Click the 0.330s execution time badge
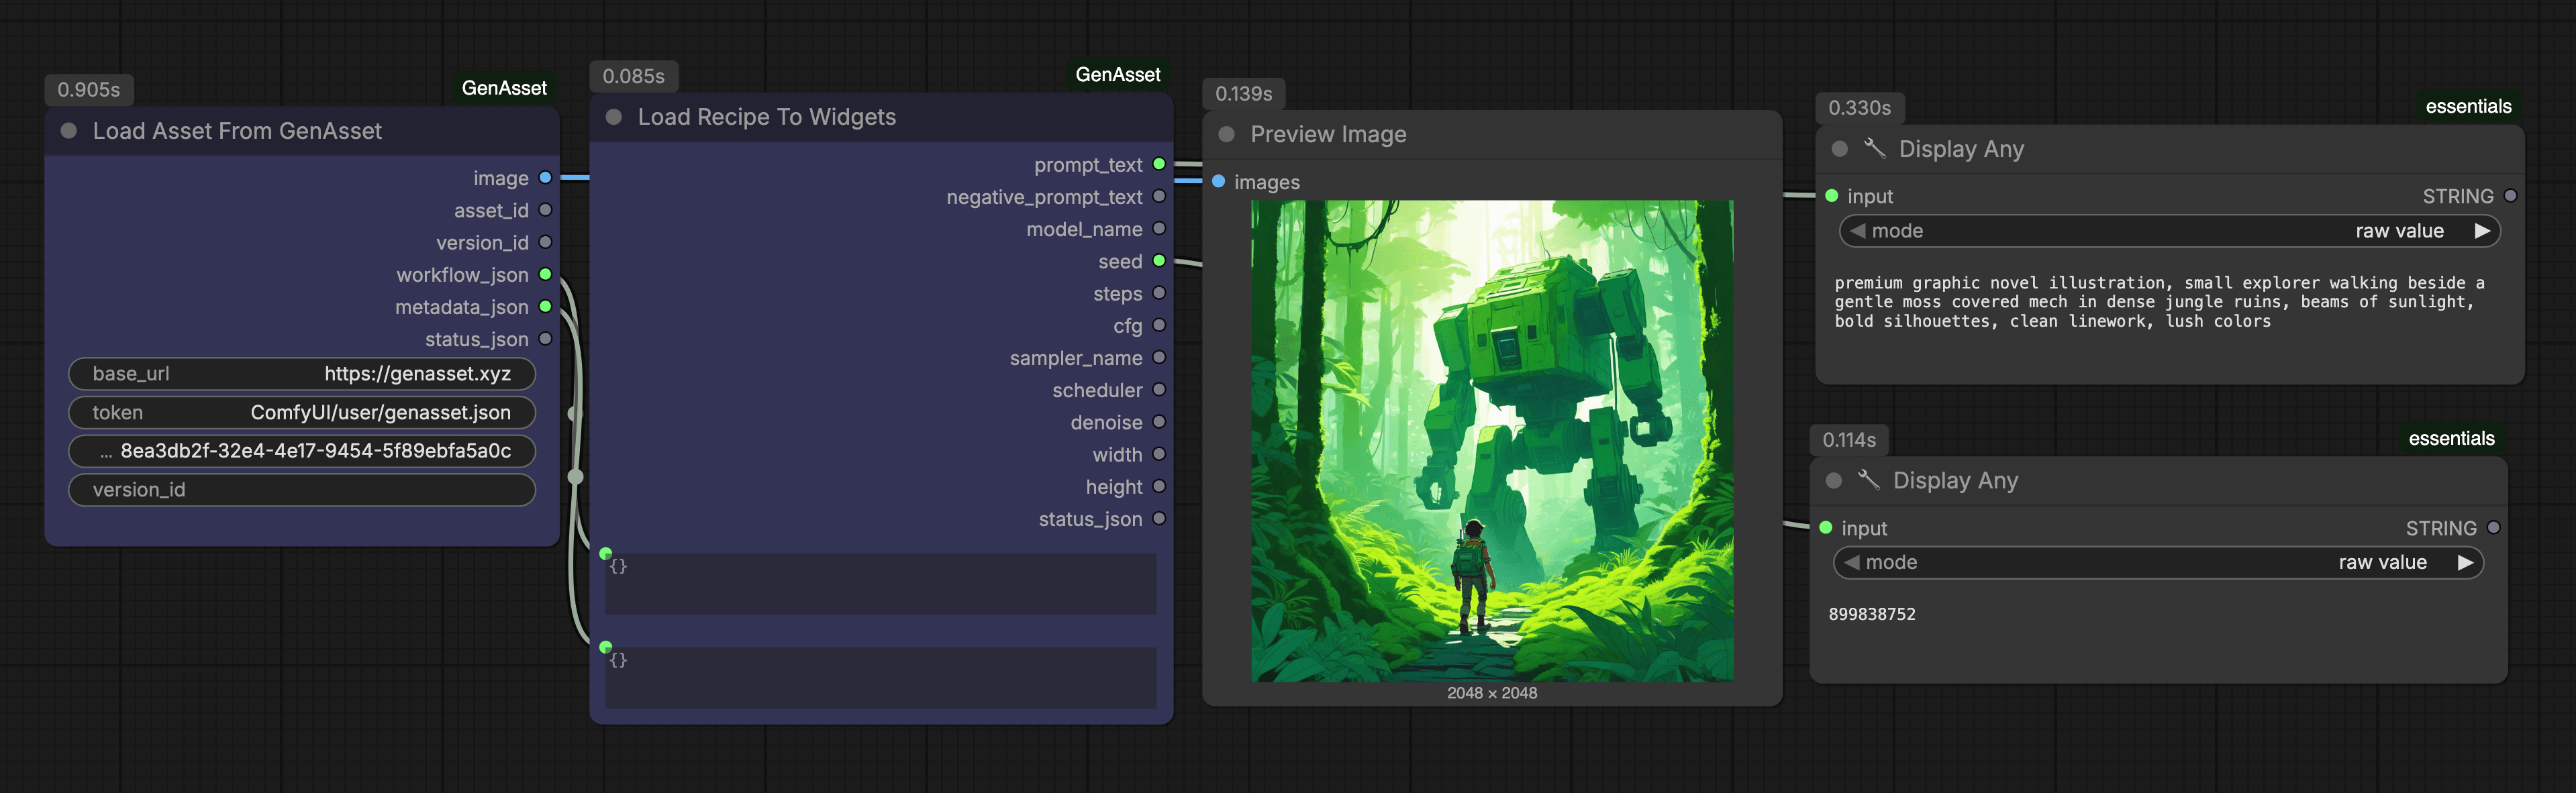Image resolution: width=2576 pixels, height=793 pixels. (x=1860, y=108)
